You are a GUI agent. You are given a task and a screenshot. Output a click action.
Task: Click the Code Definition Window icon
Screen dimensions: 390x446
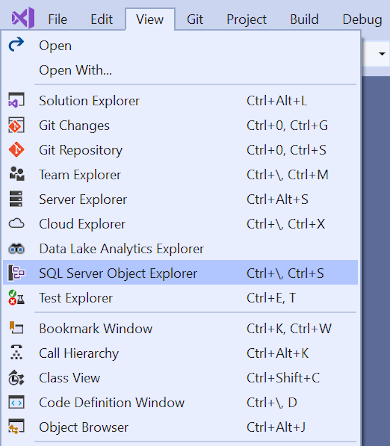[16, 402]
